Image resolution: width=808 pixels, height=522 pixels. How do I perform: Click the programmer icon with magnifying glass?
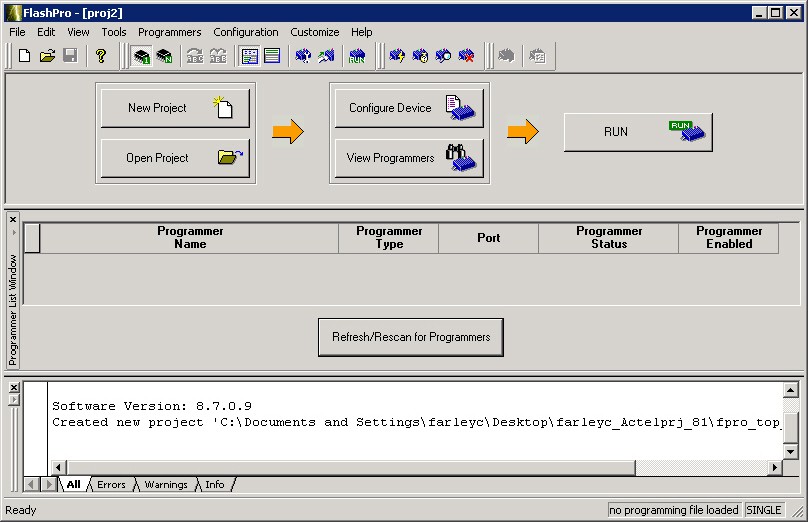pos(443,56)
